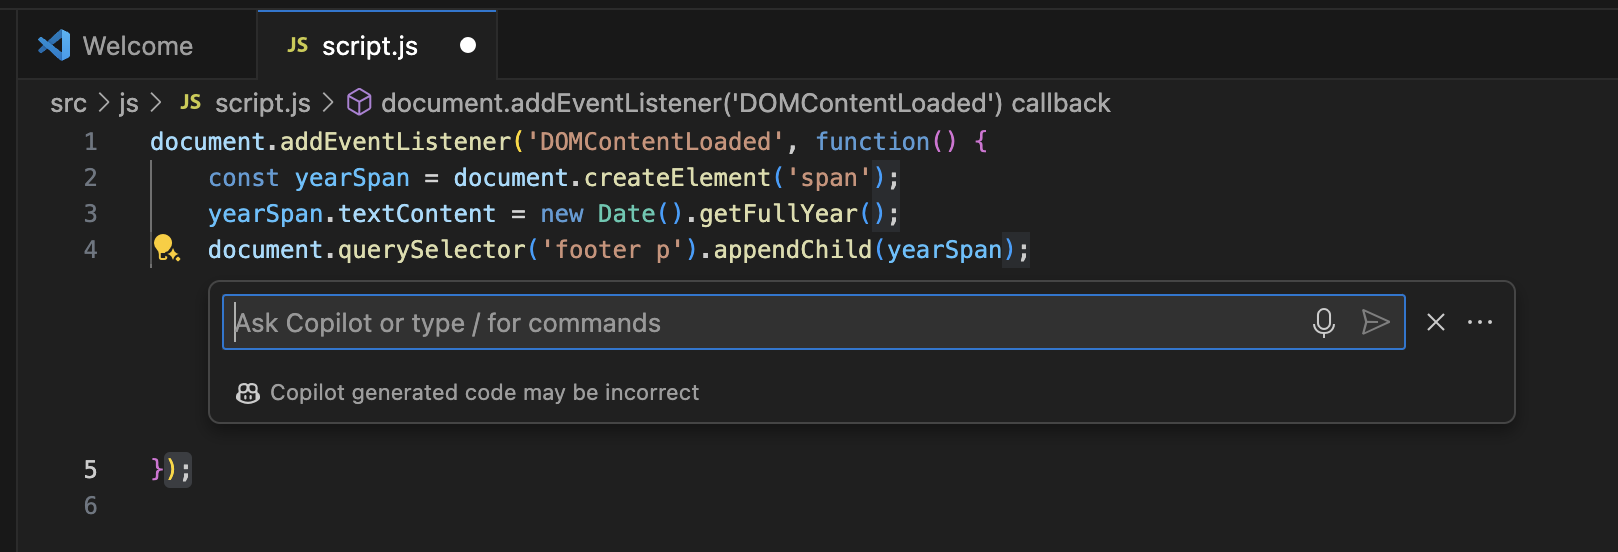Viewport: 1618px width, 552px height.
Task: Close the Copilot inline chat widget
Action: pos(1435,322)
